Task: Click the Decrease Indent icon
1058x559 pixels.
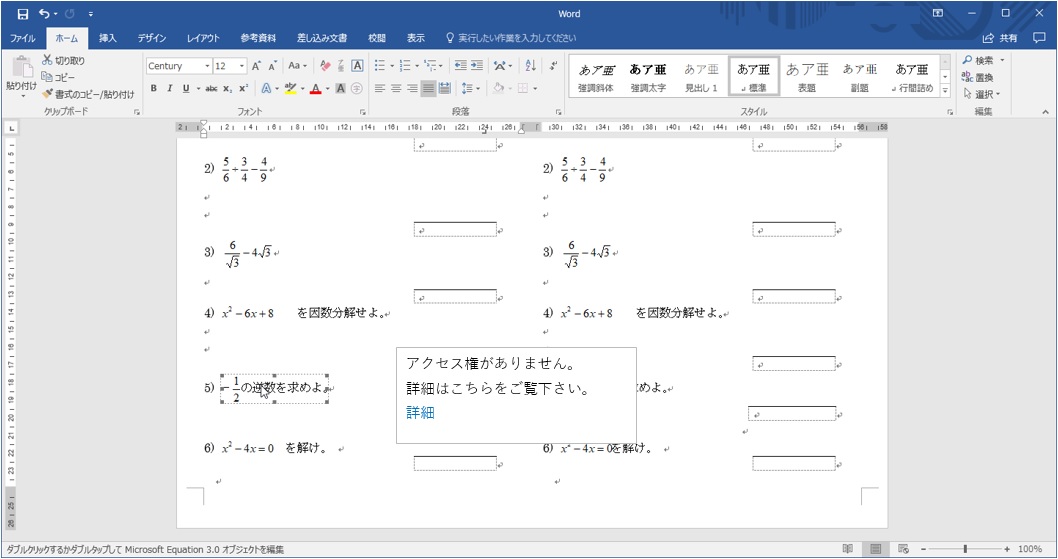Action: point(460,66)
